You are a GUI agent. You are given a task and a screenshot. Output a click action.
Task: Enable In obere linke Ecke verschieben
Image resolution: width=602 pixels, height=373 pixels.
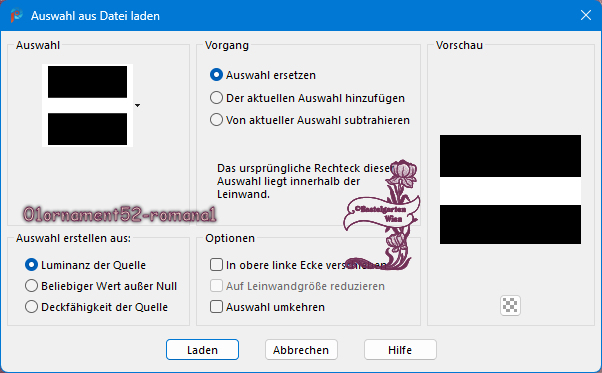click(x=298, y=265)
